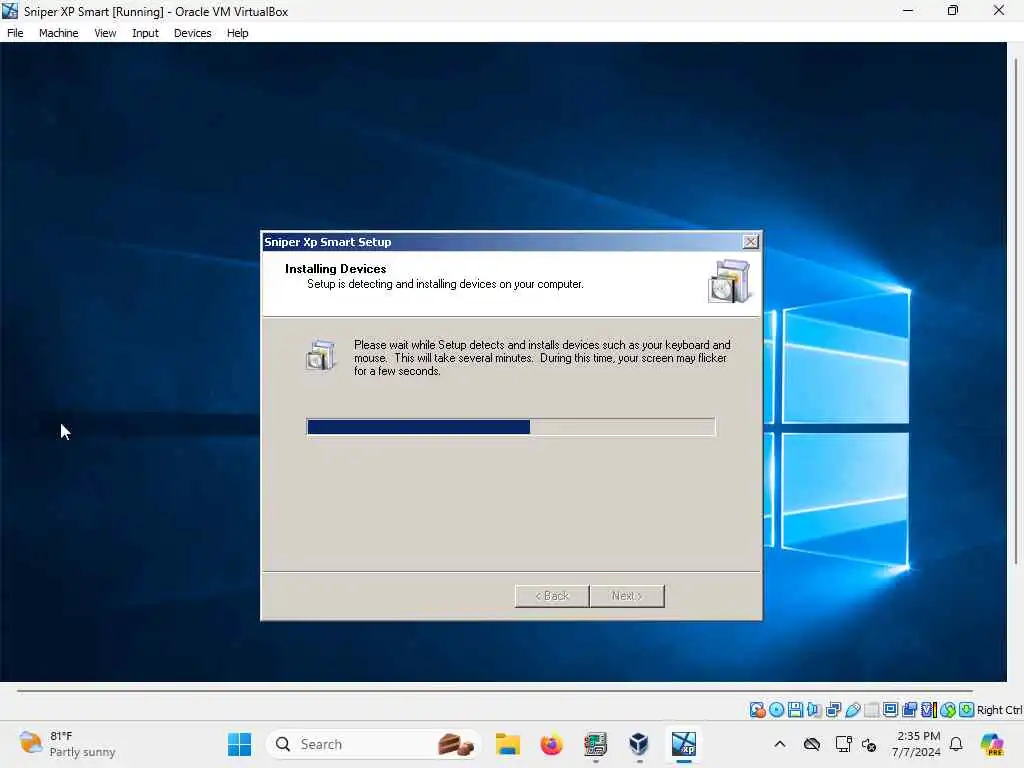
Task: Open the Help menu
Action: (238, 33)
